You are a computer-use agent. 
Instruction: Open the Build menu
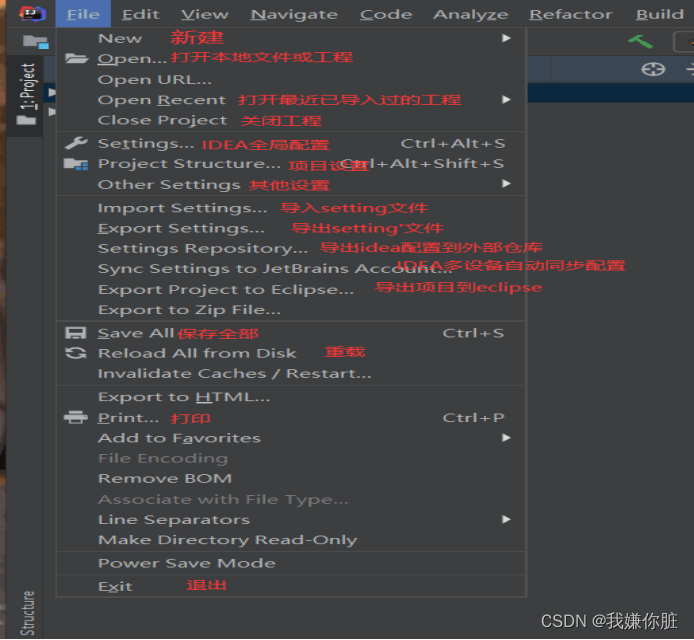pos(660,14)
